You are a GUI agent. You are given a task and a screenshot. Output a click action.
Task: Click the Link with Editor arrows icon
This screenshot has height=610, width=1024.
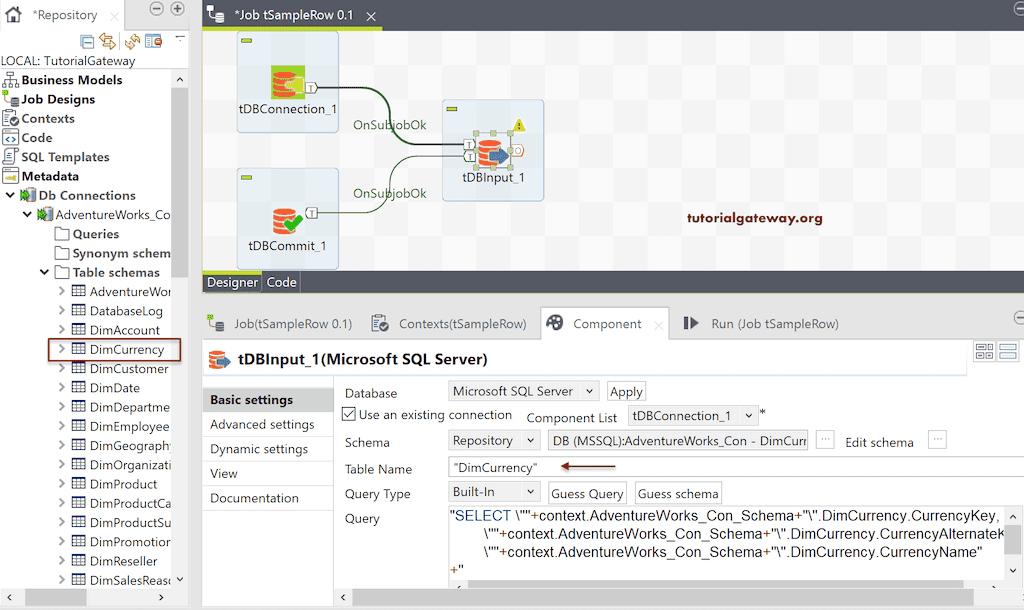click(108, 41)
